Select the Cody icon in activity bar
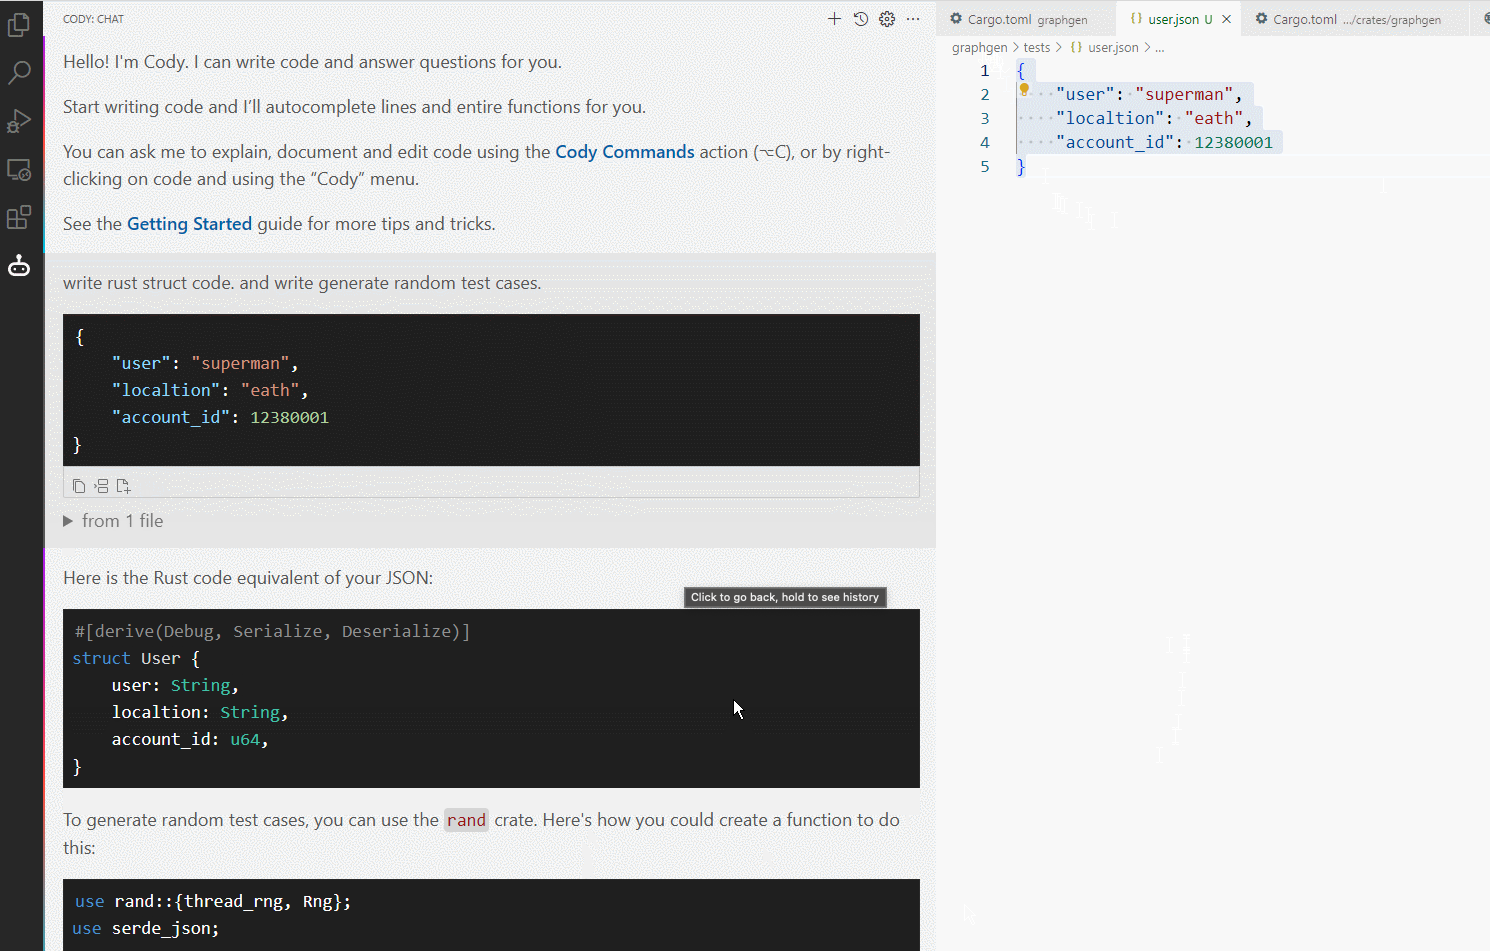 point(19,266)
